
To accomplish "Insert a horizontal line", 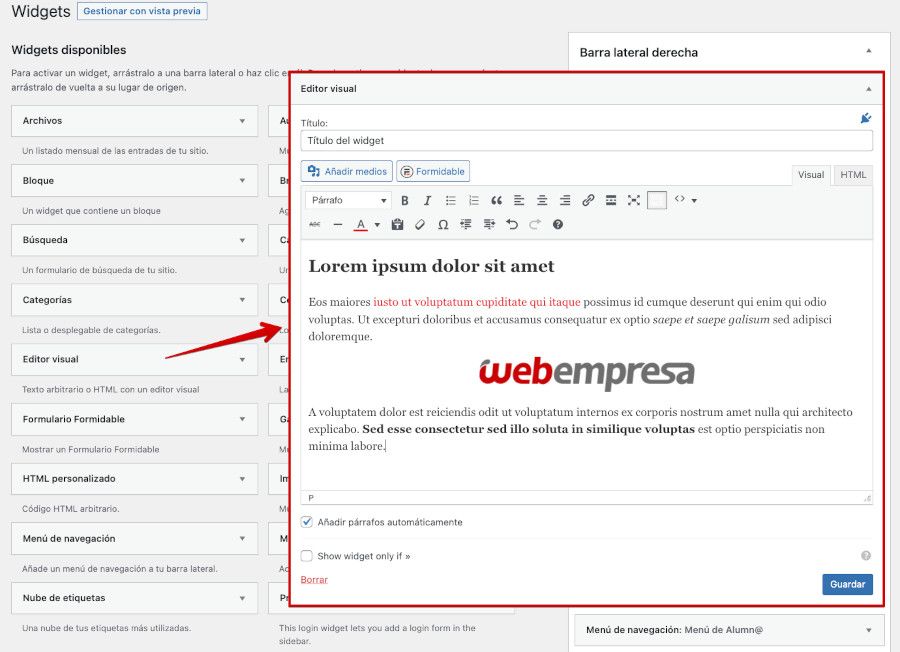I will (x=338, y=224).
